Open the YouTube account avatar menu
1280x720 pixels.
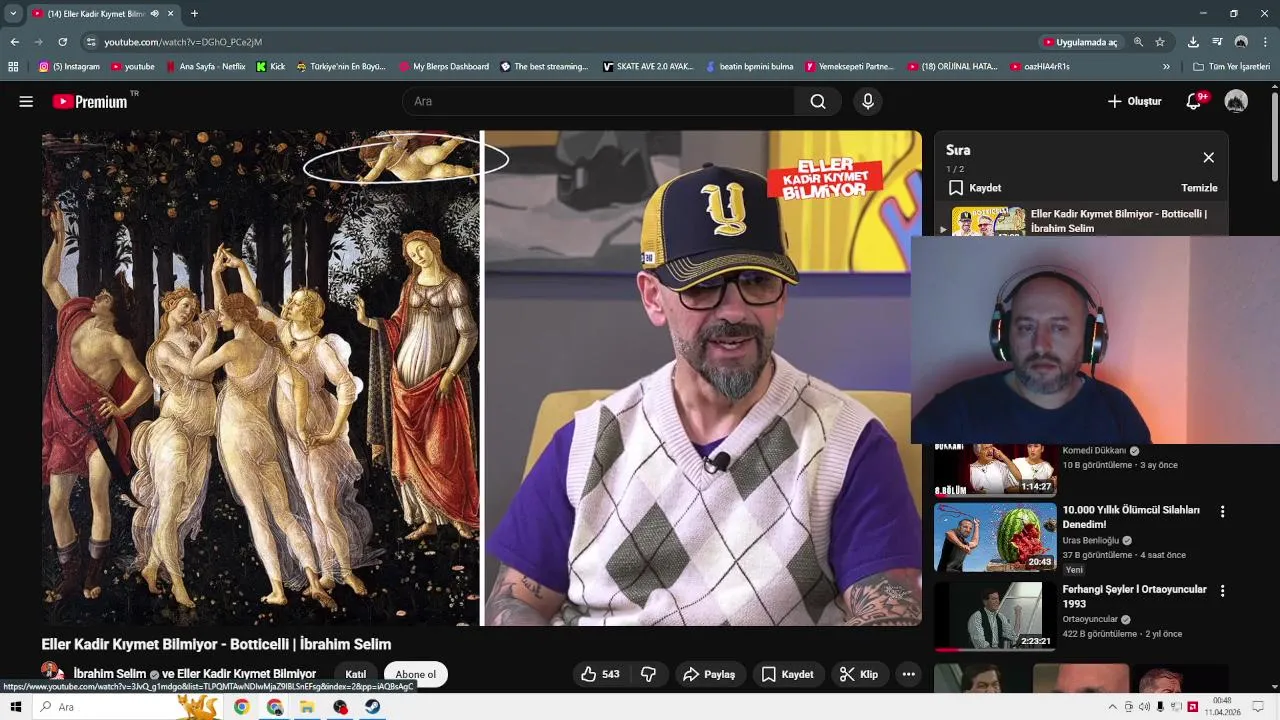(x=1236, y=101)
